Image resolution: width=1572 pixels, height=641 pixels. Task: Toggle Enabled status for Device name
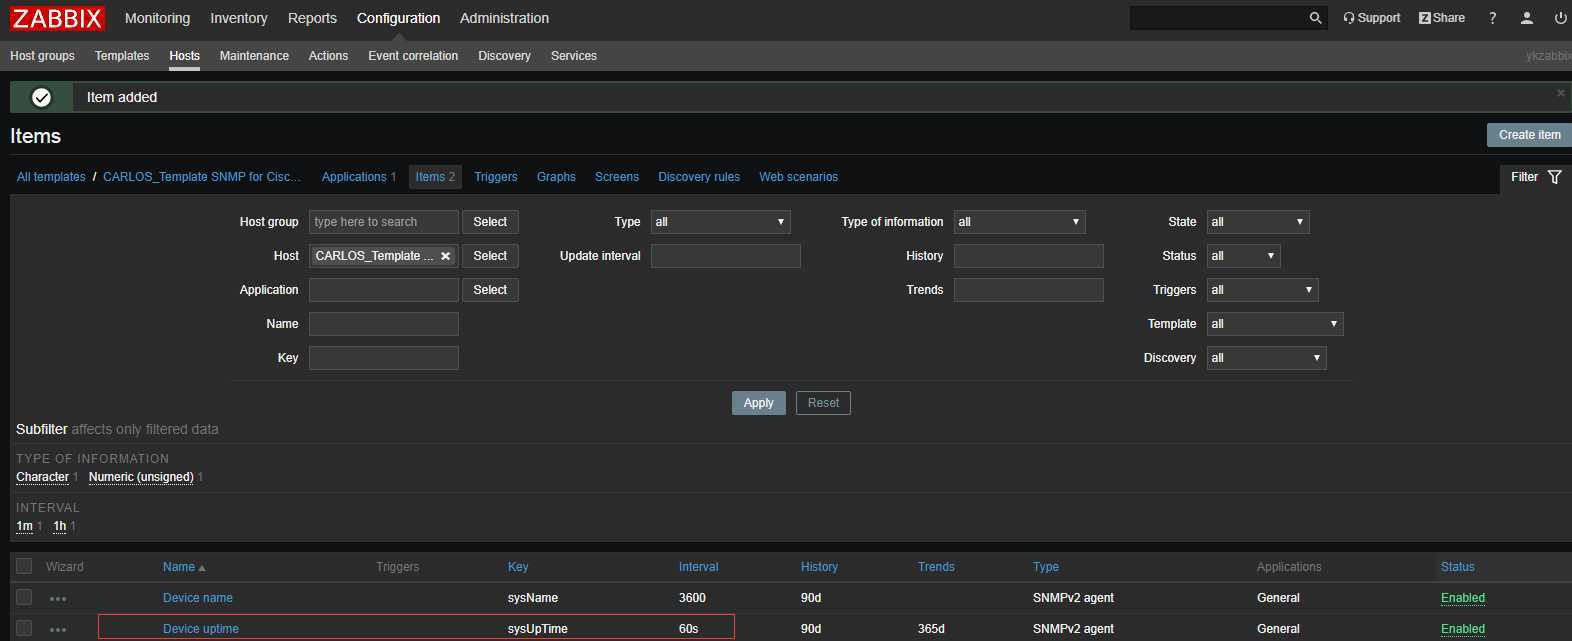pos(1463,598)
